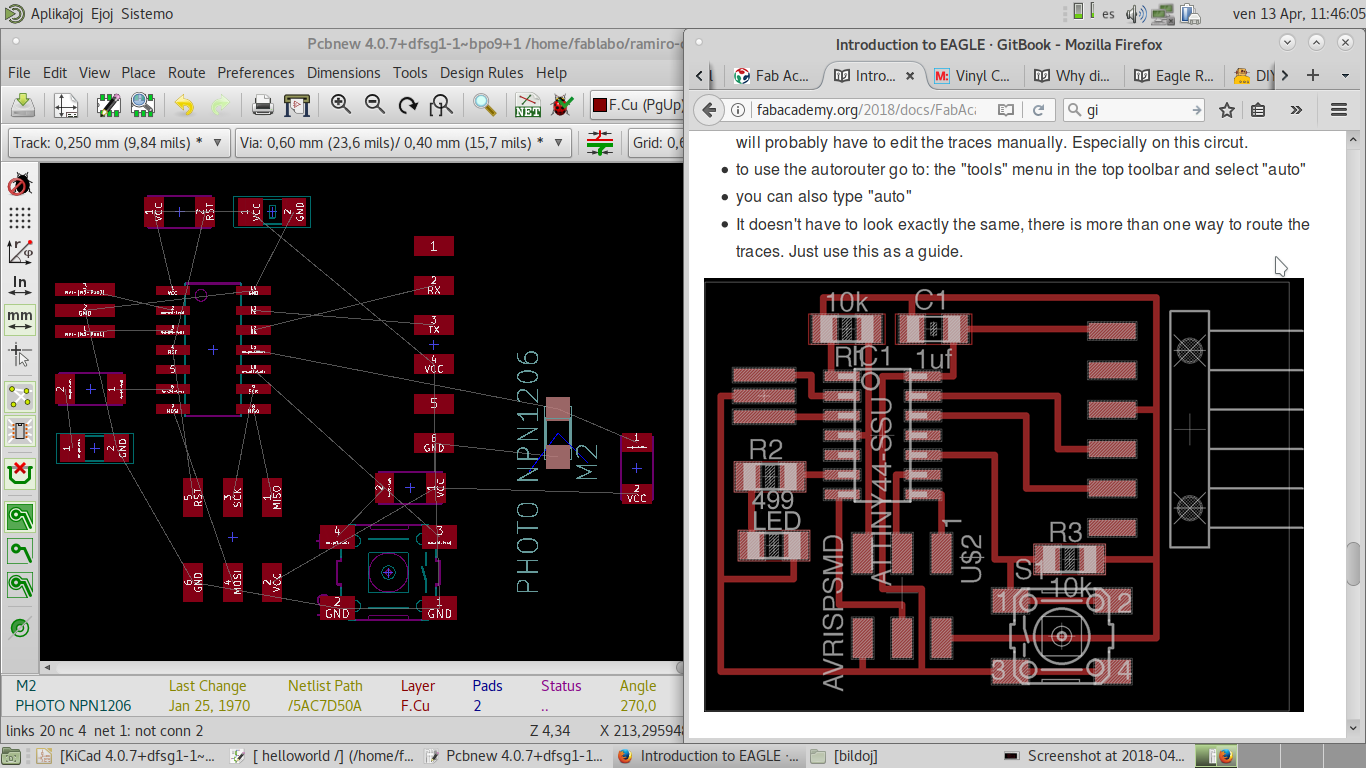1366x768 pixels.
Task: Go back in Firefox
Action: coord(709,110)
